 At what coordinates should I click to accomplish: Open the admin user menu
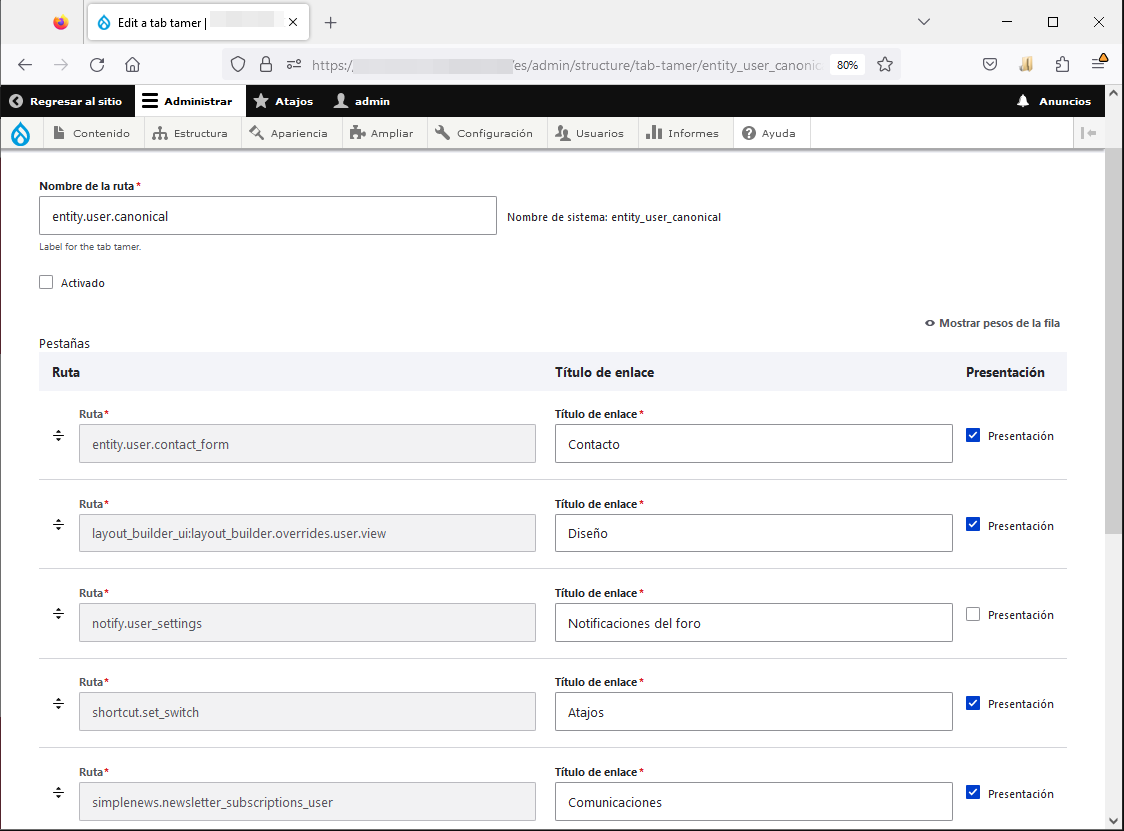362,101
